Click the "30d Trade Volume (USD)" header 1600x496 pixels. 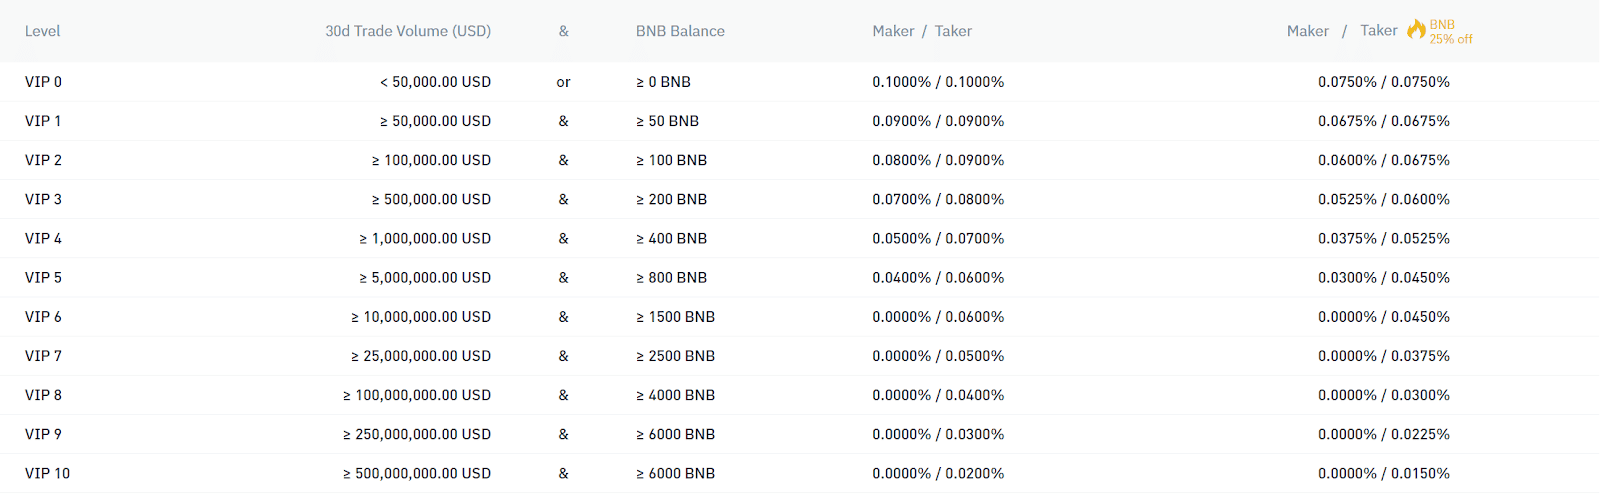click(408, 31)
